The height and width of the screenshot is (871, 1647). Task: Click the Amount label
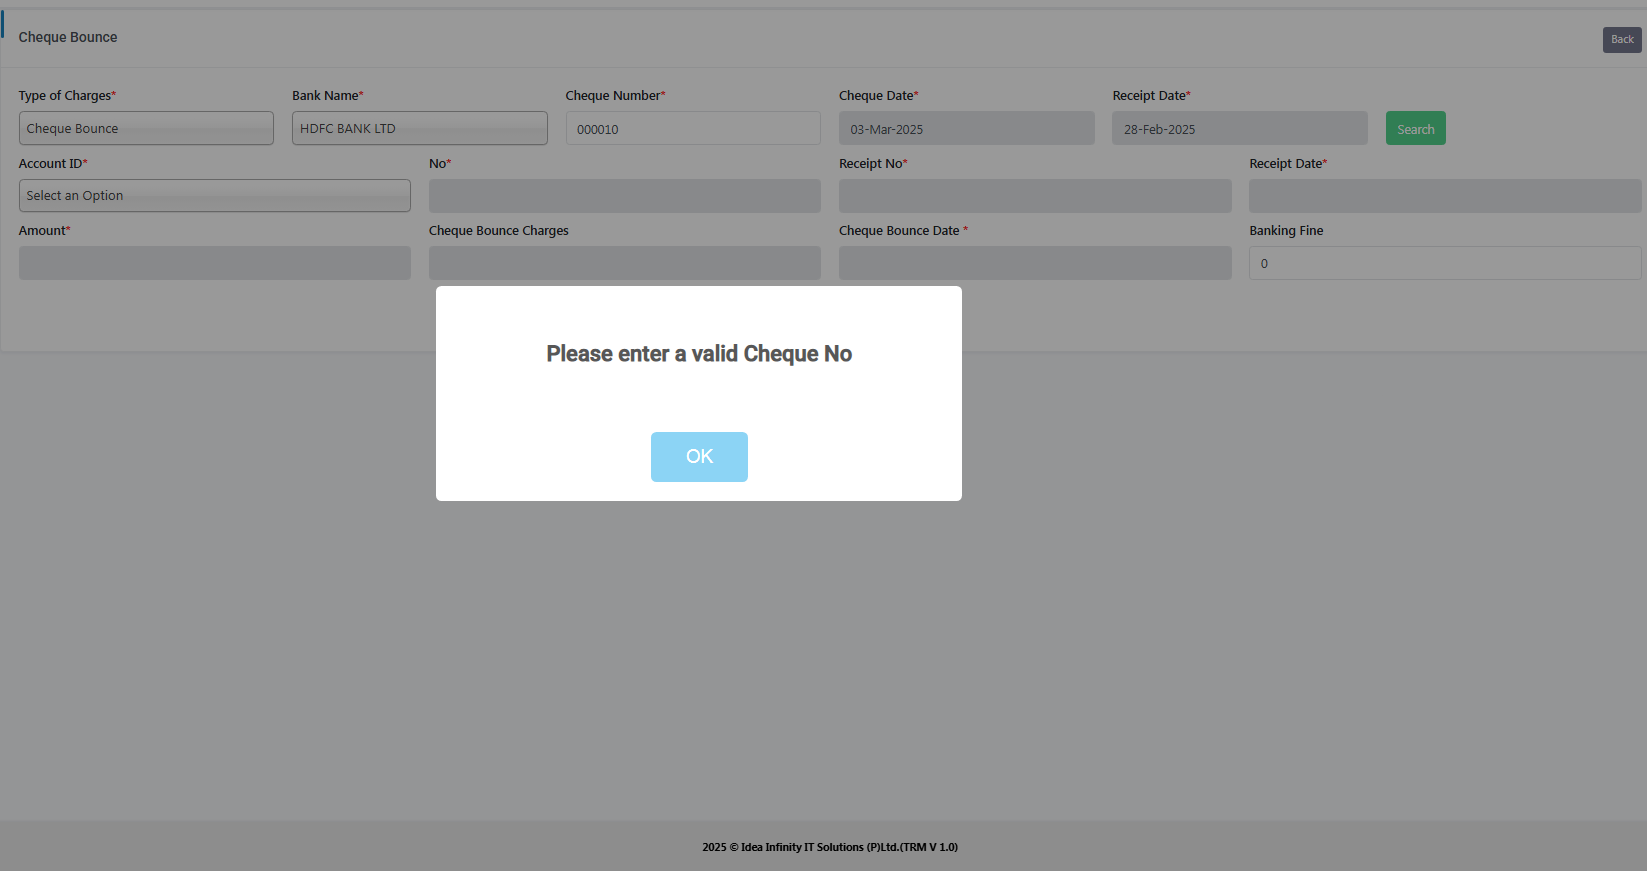(x=44, y=231)
